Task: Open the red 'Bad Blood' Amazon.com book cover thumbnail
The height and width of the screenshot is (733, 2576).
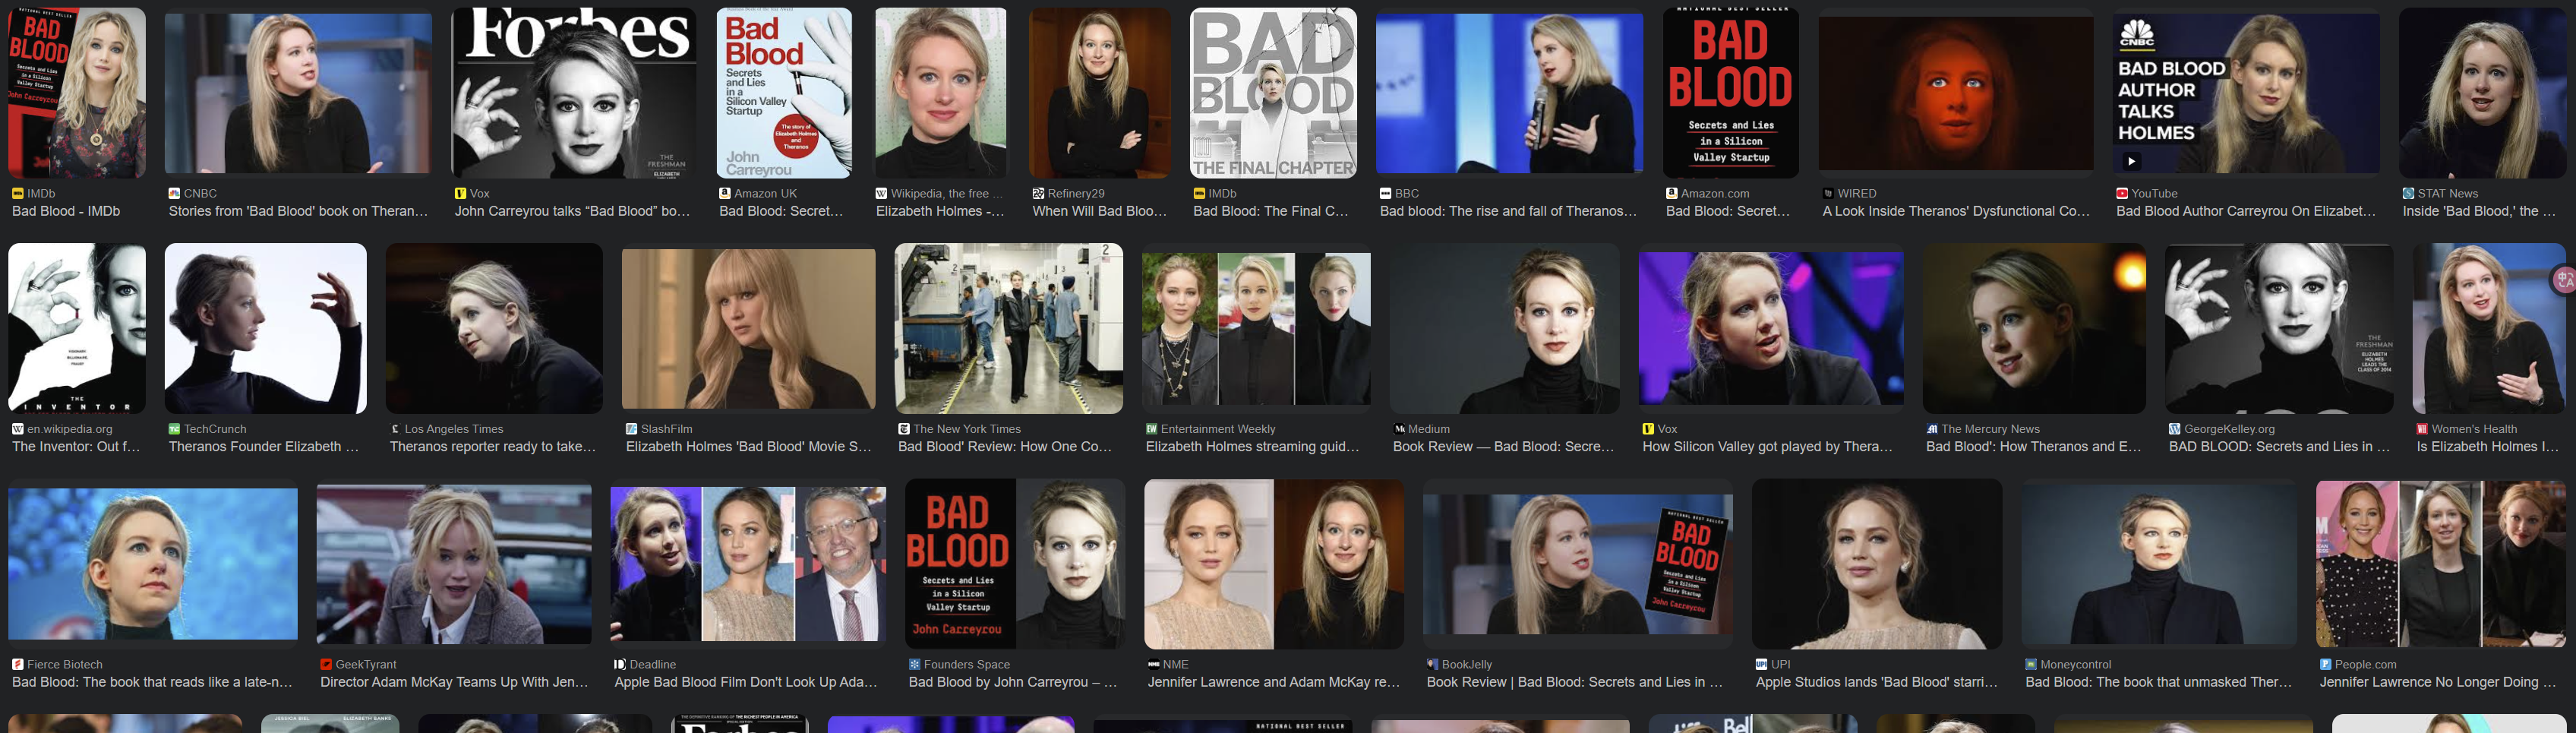Action: coord(1730,93)
